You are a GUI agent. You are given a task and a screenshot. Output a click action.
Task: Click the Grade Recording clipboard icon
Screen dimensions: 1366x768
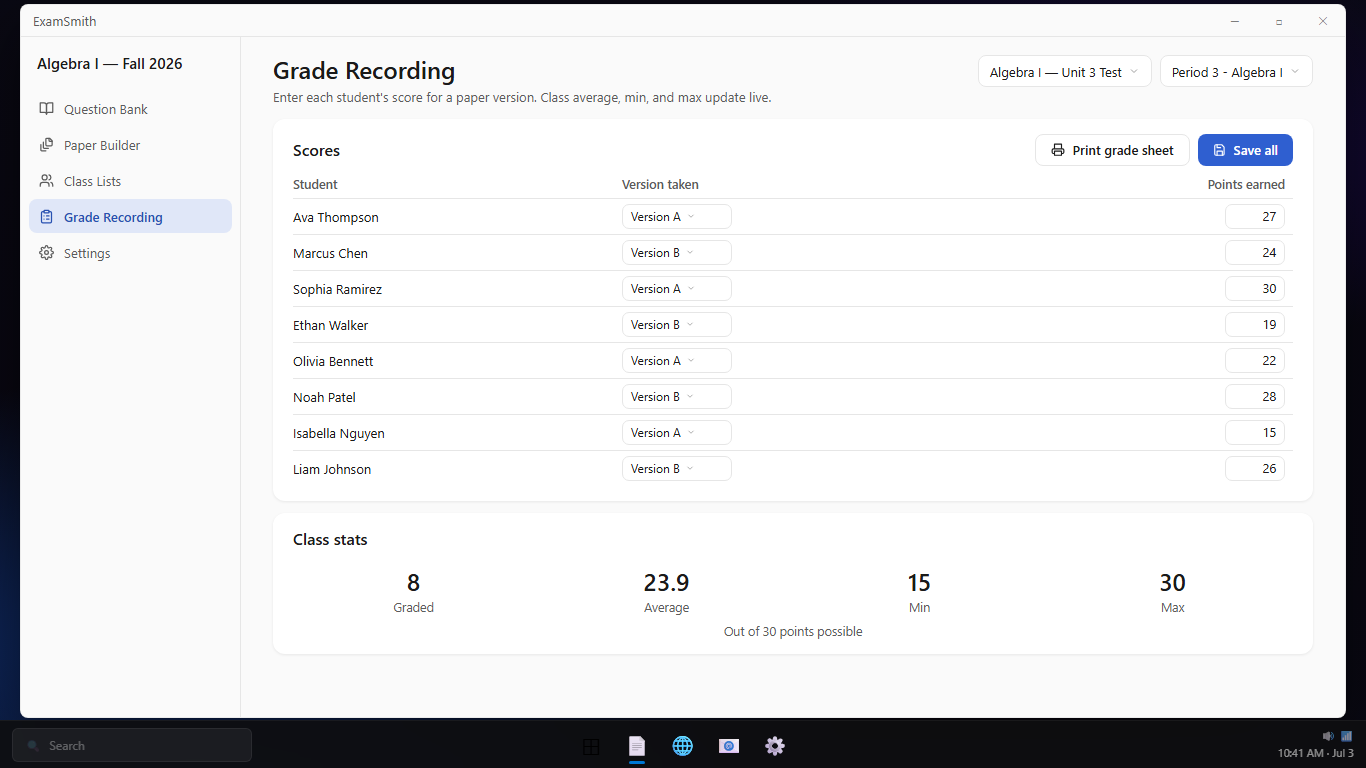point(46,217)
